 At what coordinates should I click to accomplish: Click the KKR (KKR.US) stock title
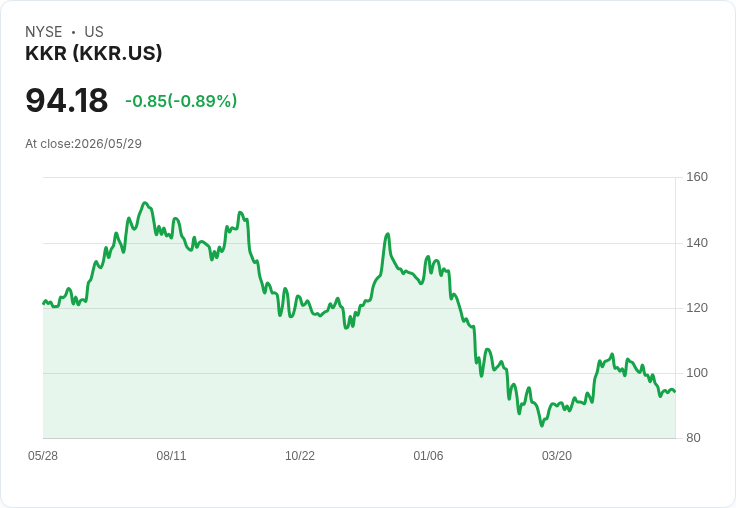[93, 53]
